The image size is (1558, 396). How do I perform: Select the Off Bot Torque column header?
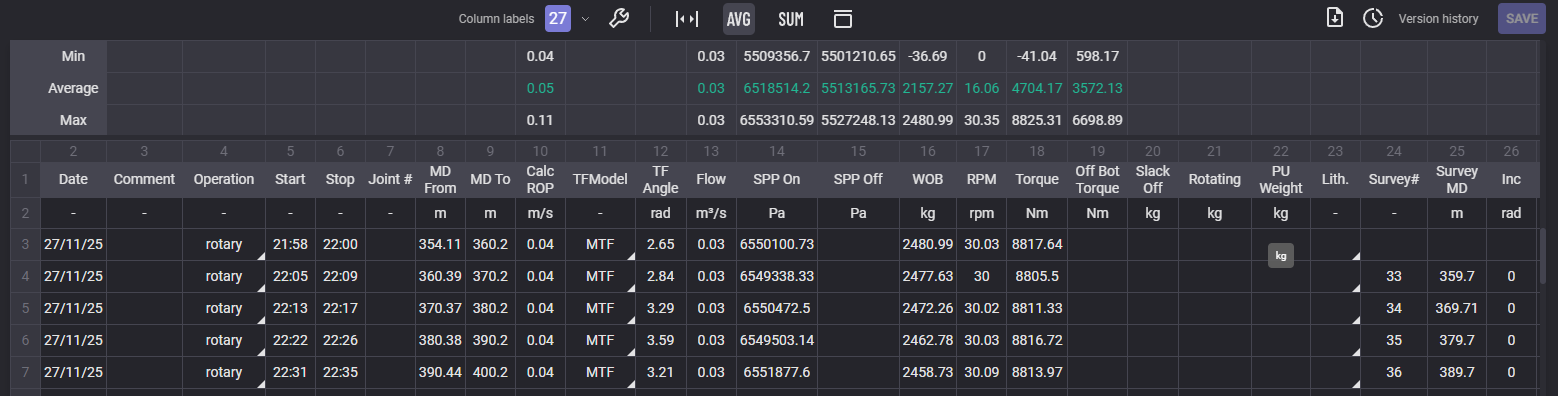click(1097, 180)
